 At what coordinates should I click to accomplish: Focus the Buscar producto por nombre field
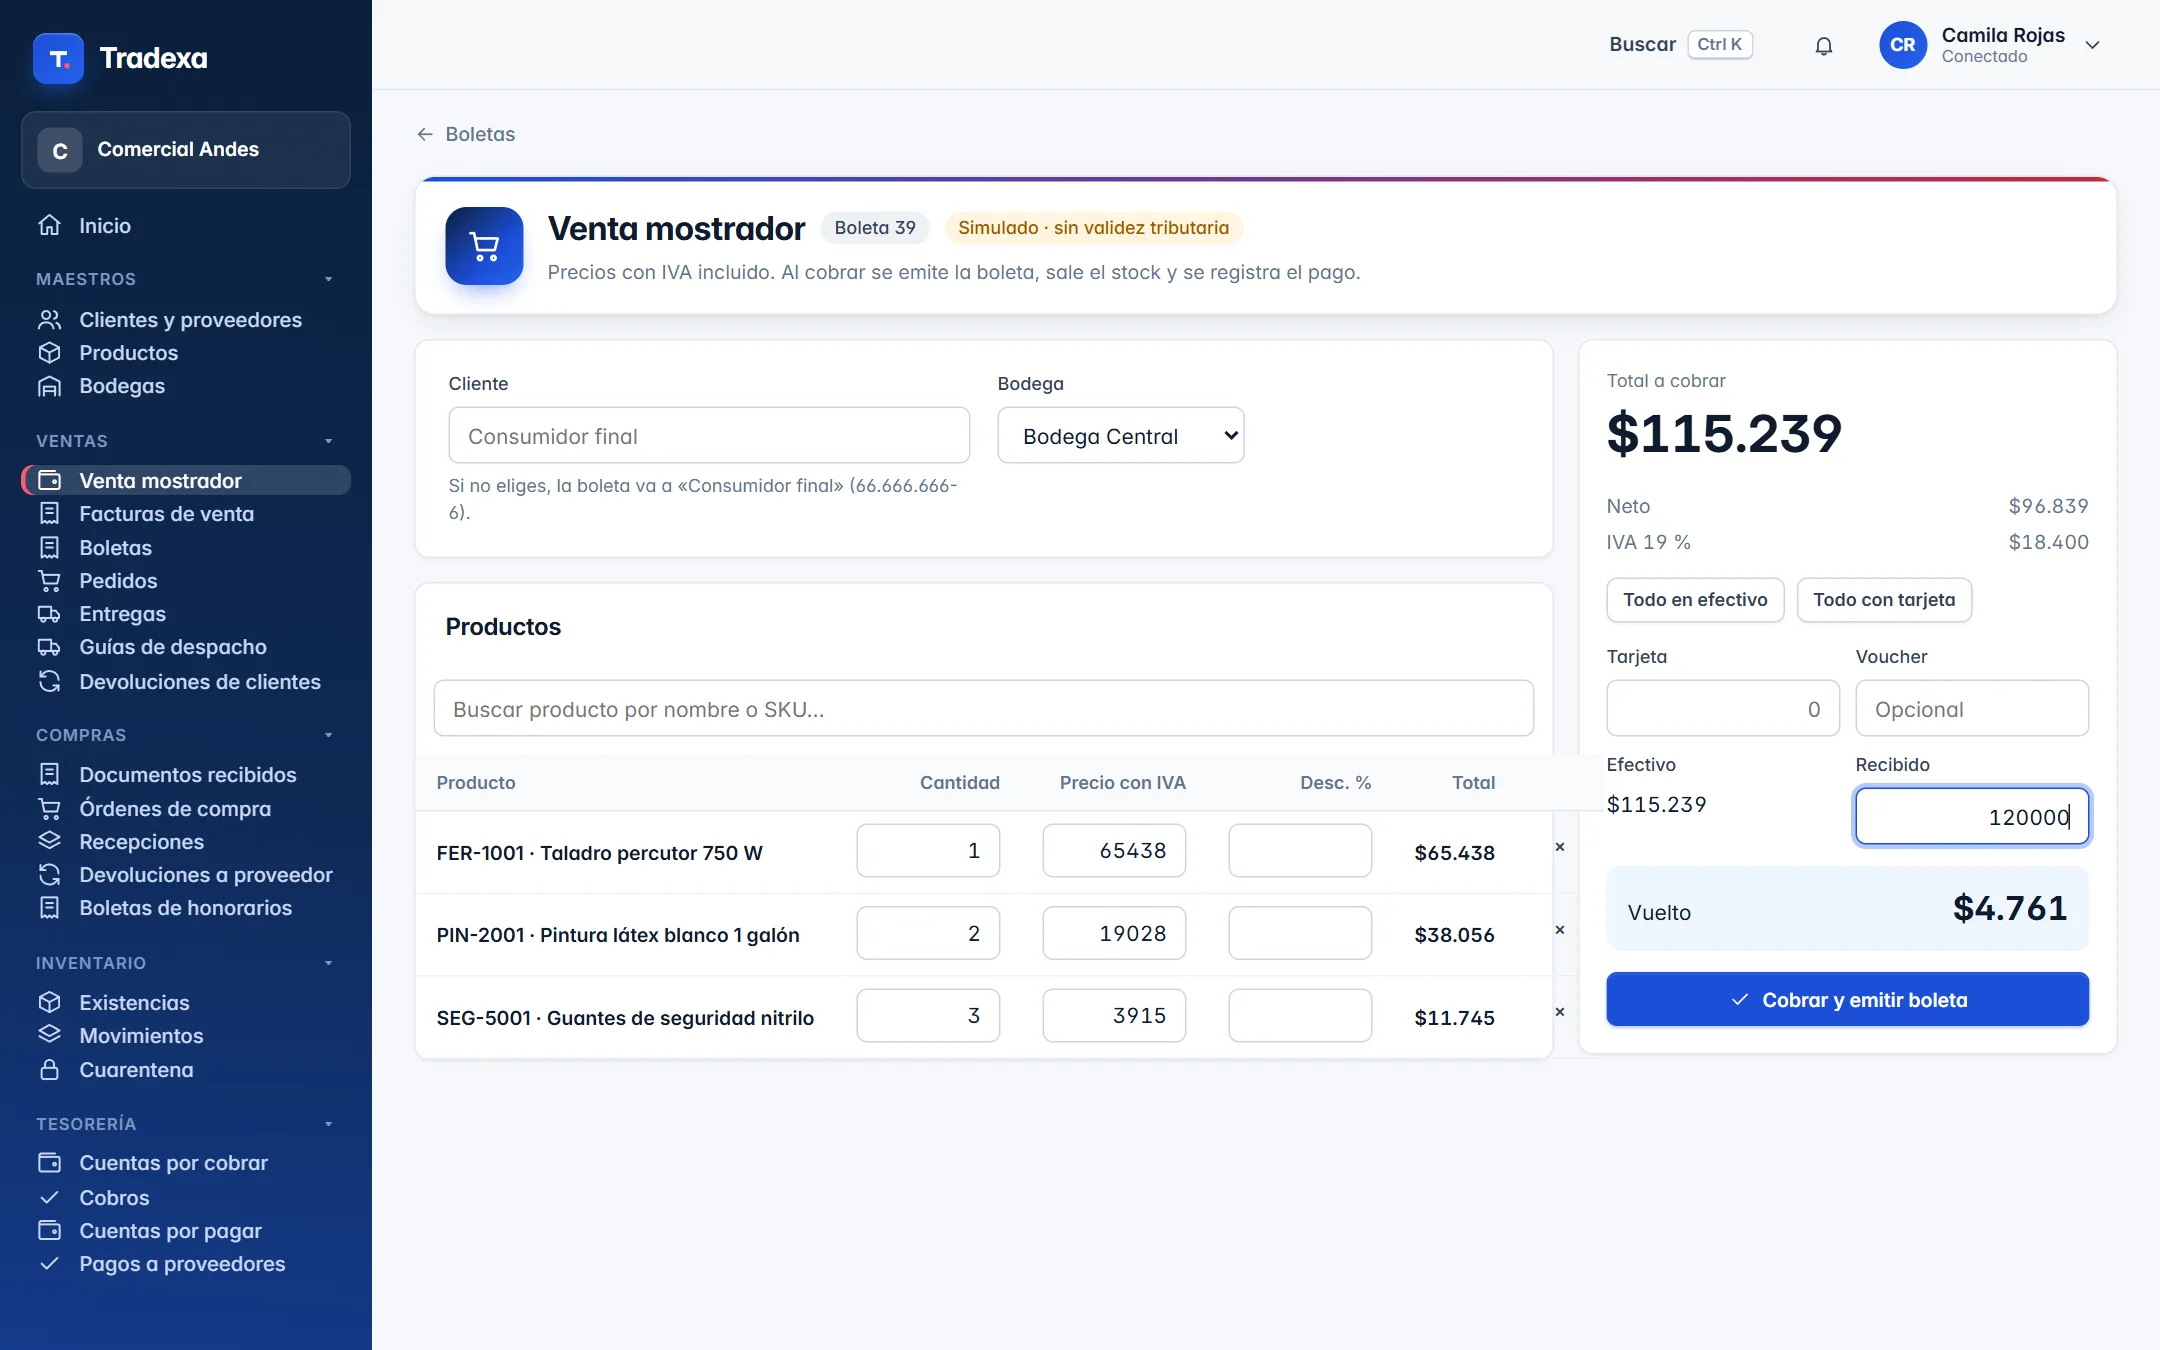pos(983,708)
